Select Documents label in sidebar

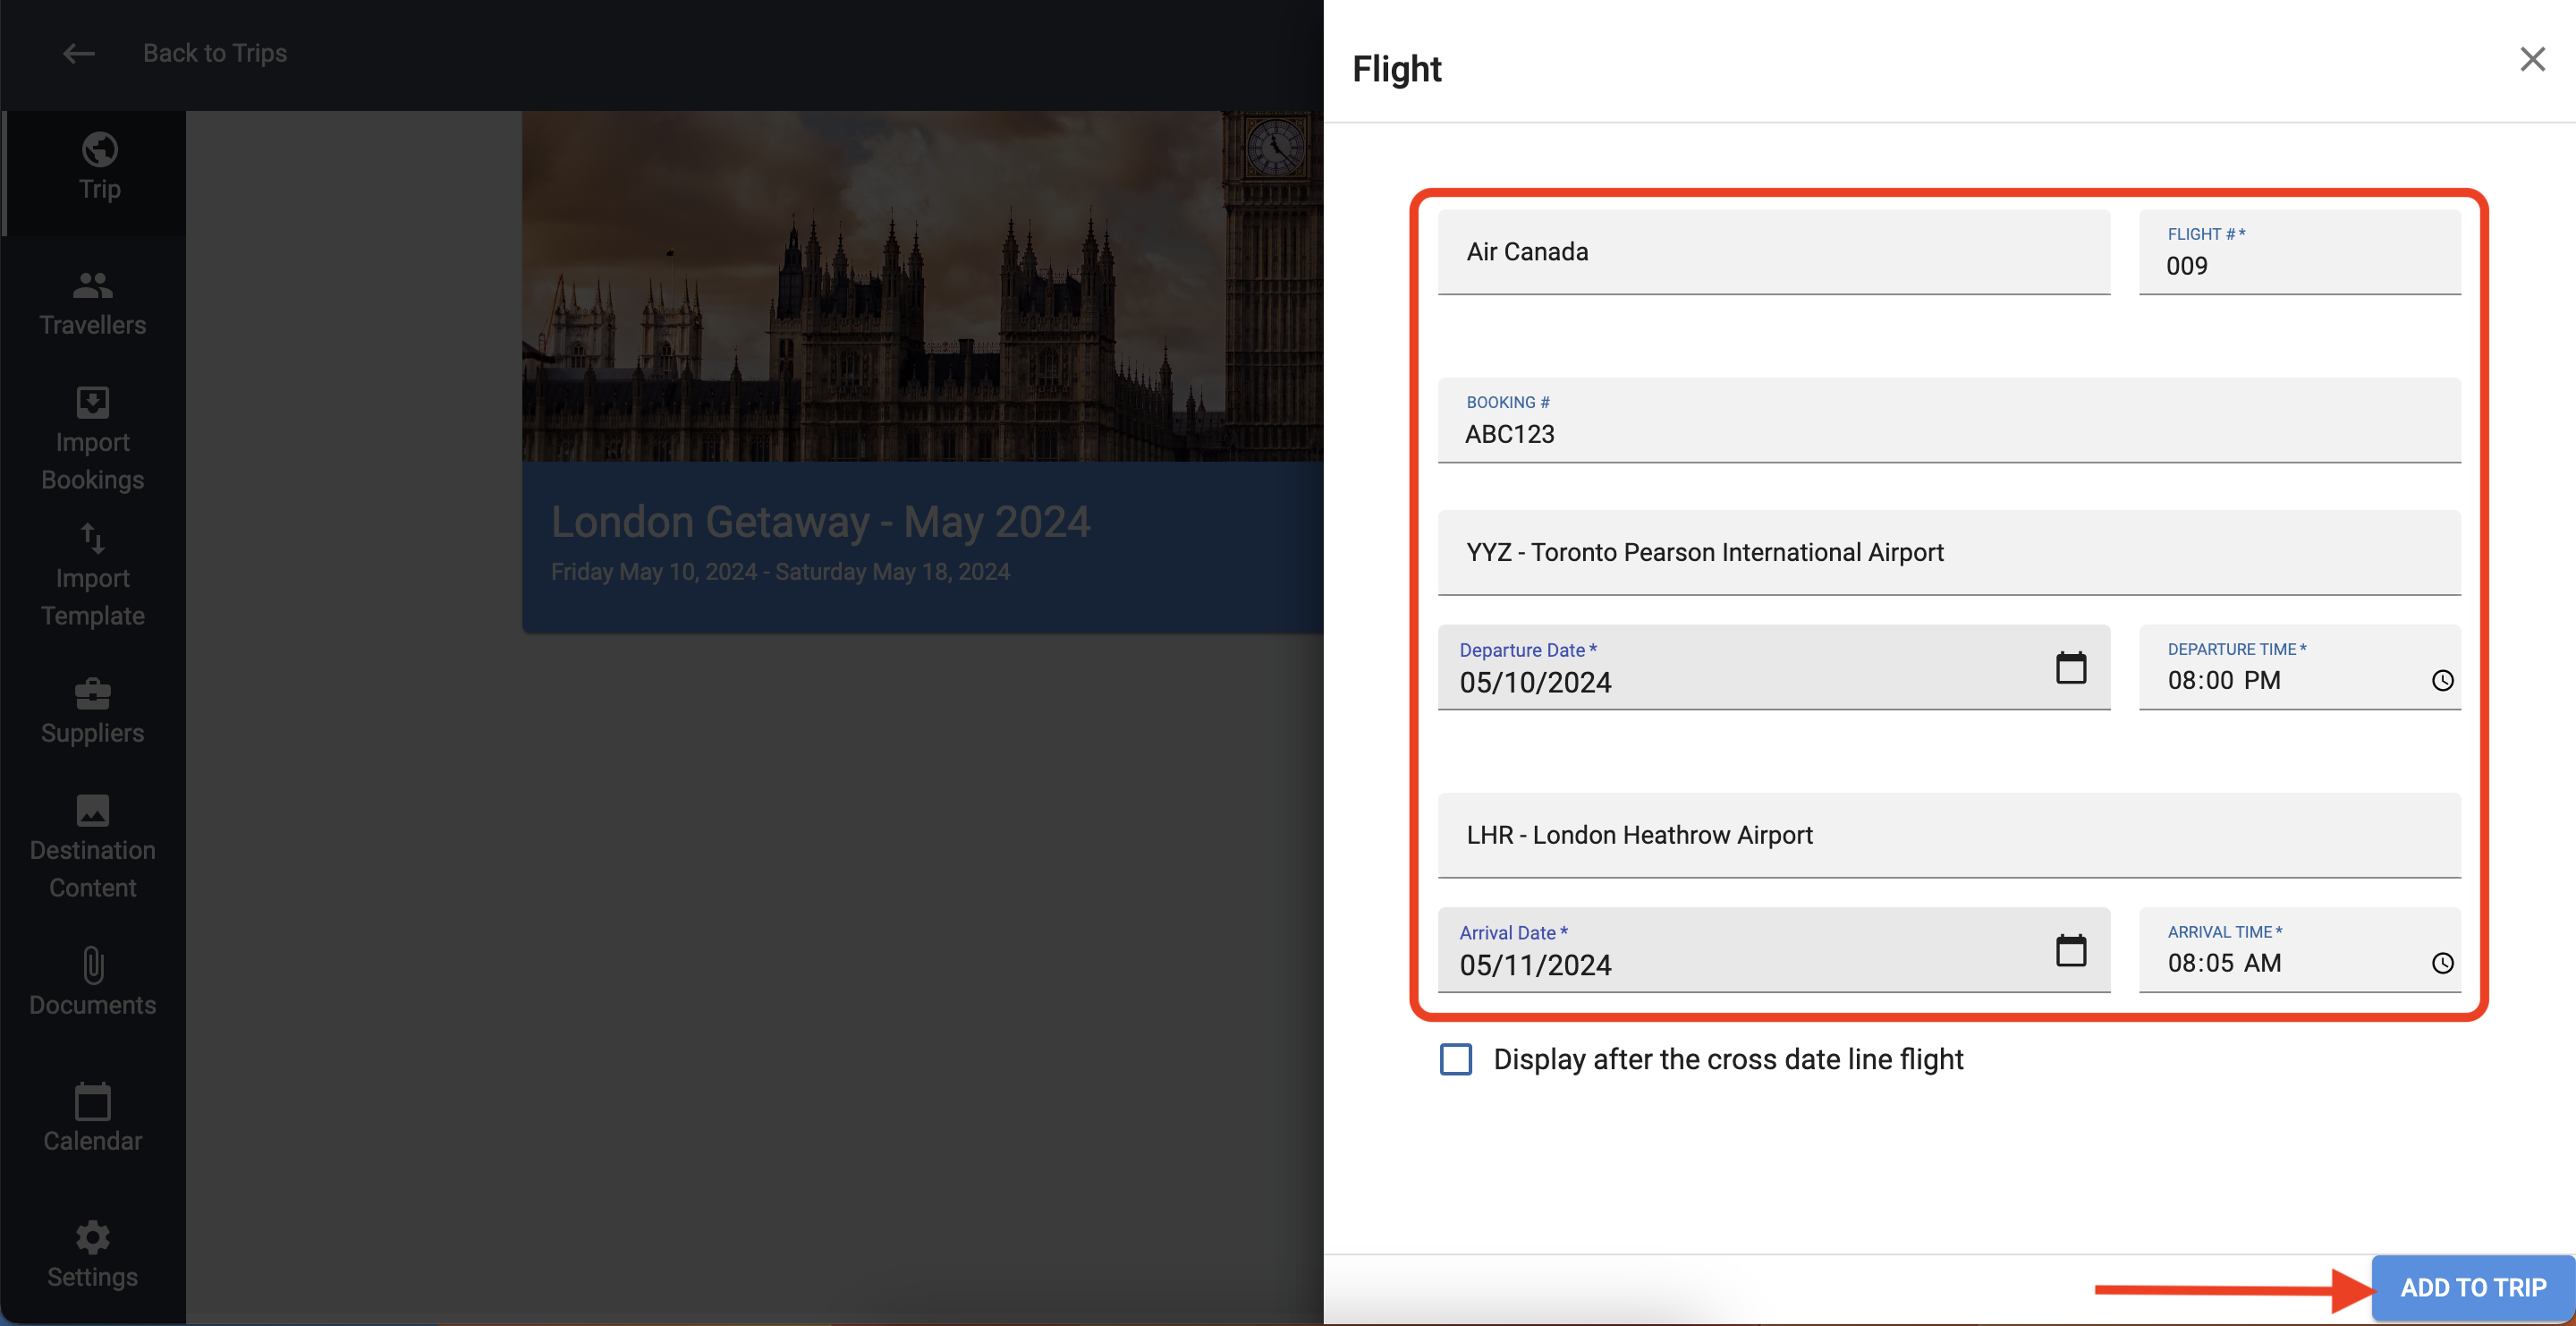pos(93,1005)
